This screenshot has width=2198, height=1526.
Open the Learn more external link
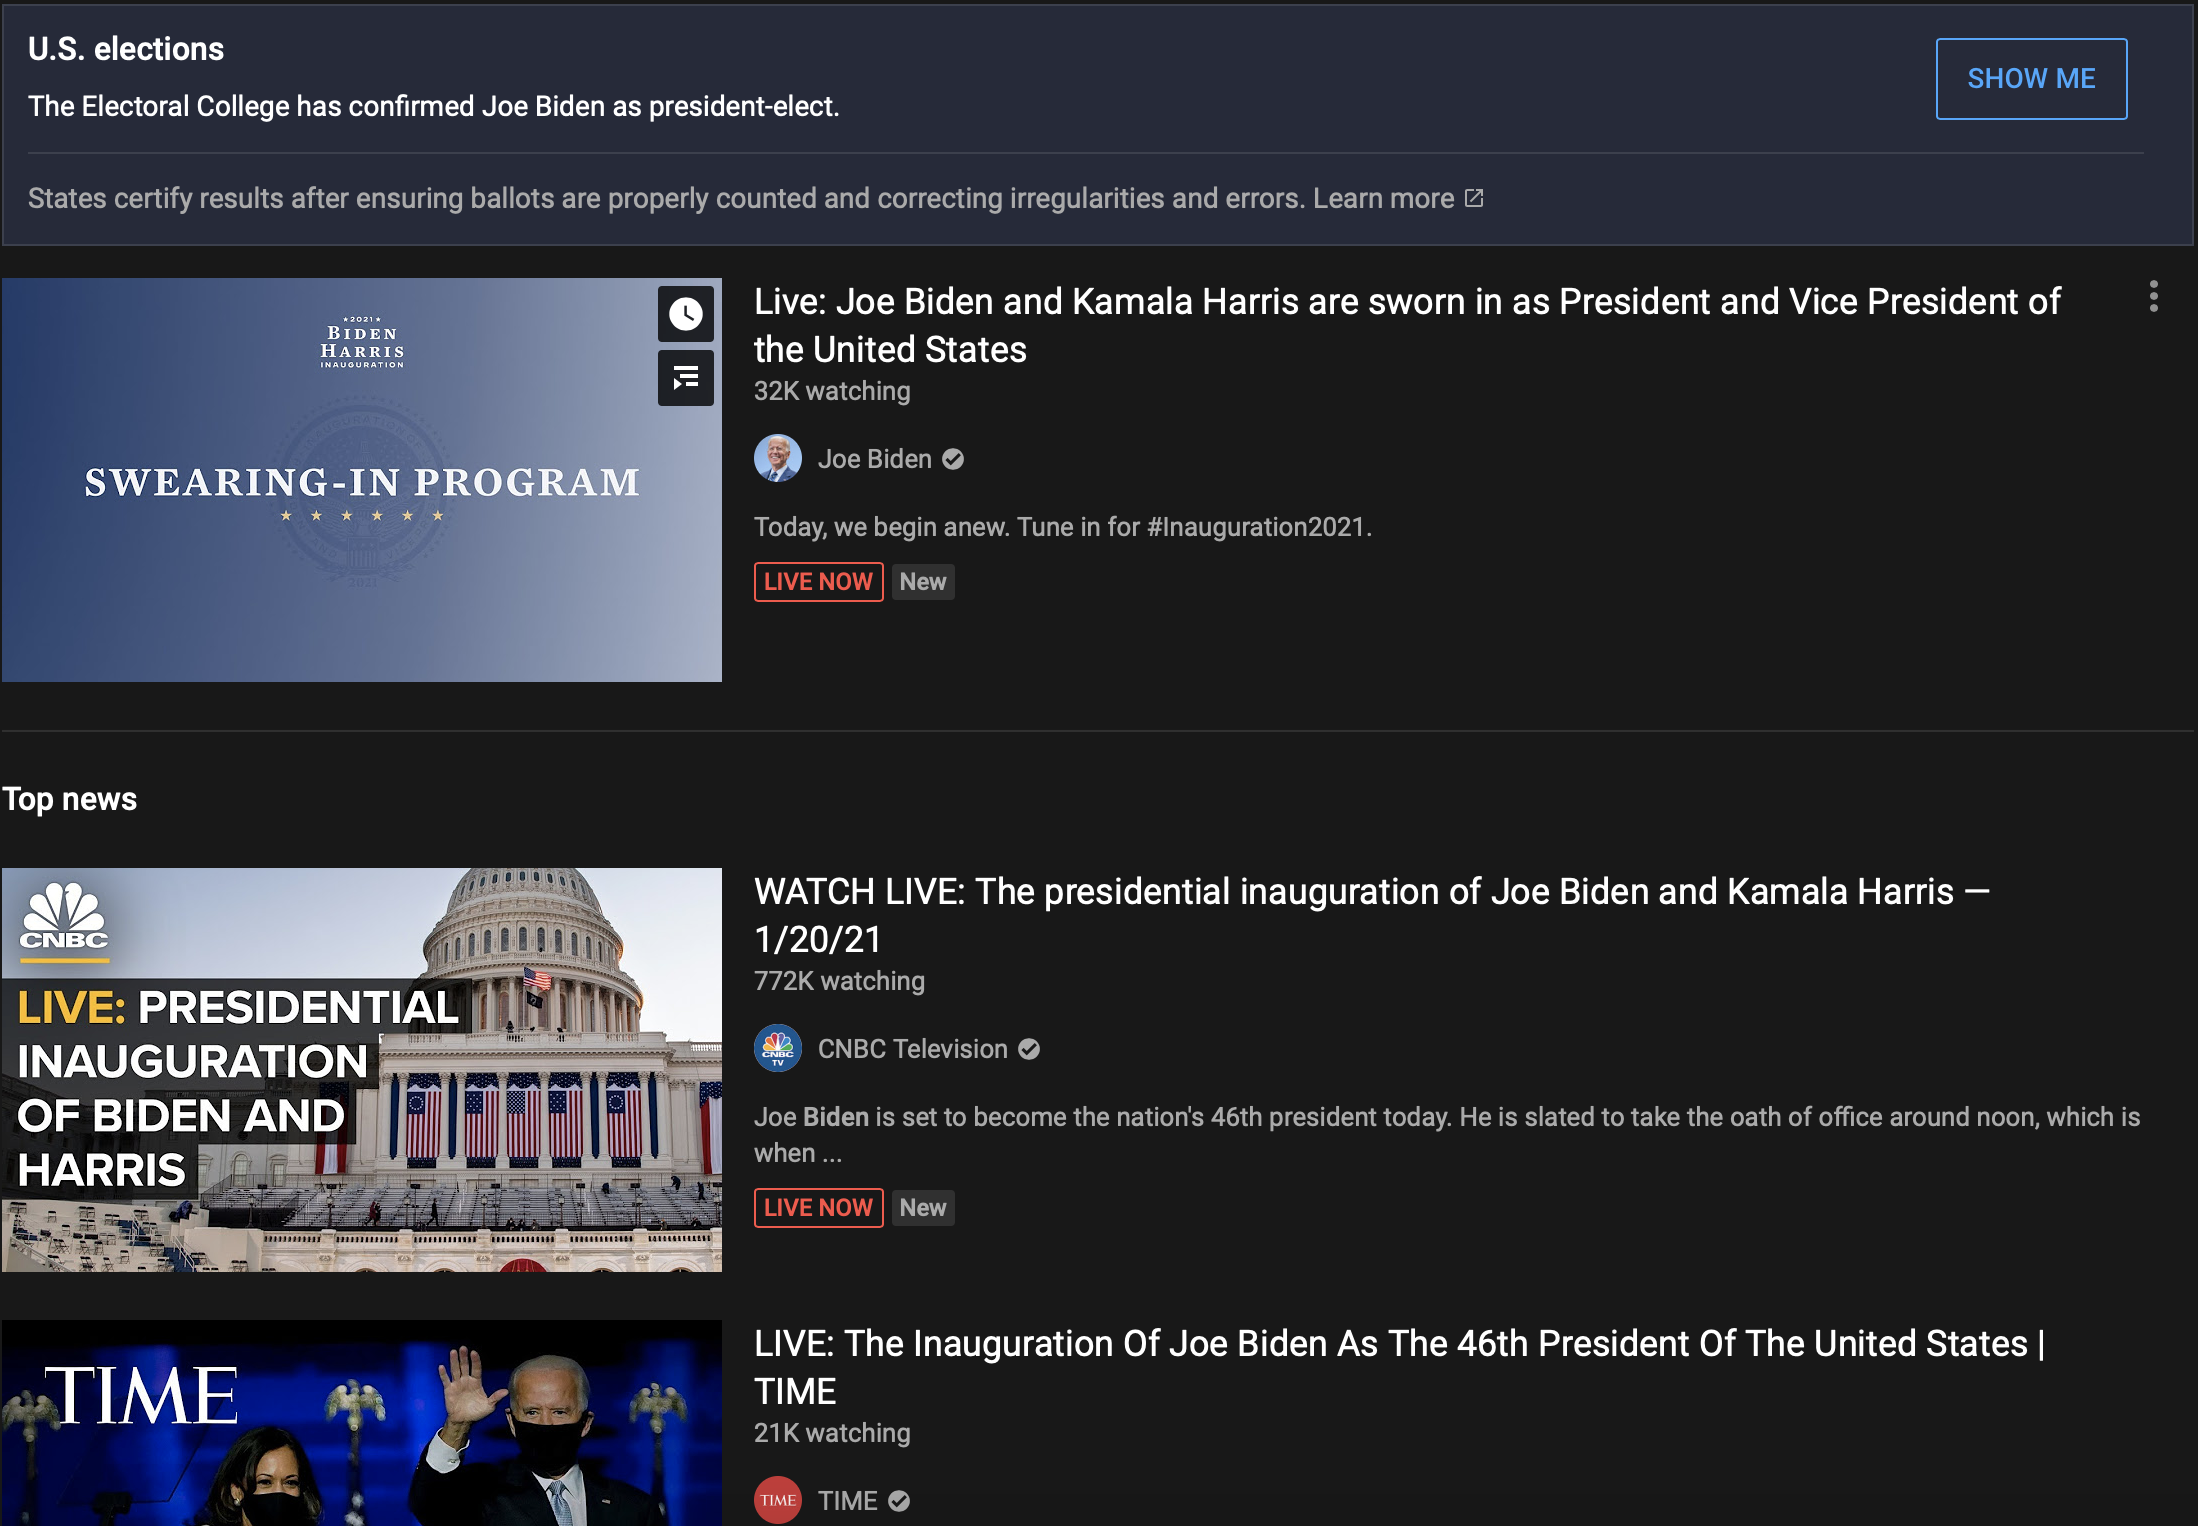1398,198
